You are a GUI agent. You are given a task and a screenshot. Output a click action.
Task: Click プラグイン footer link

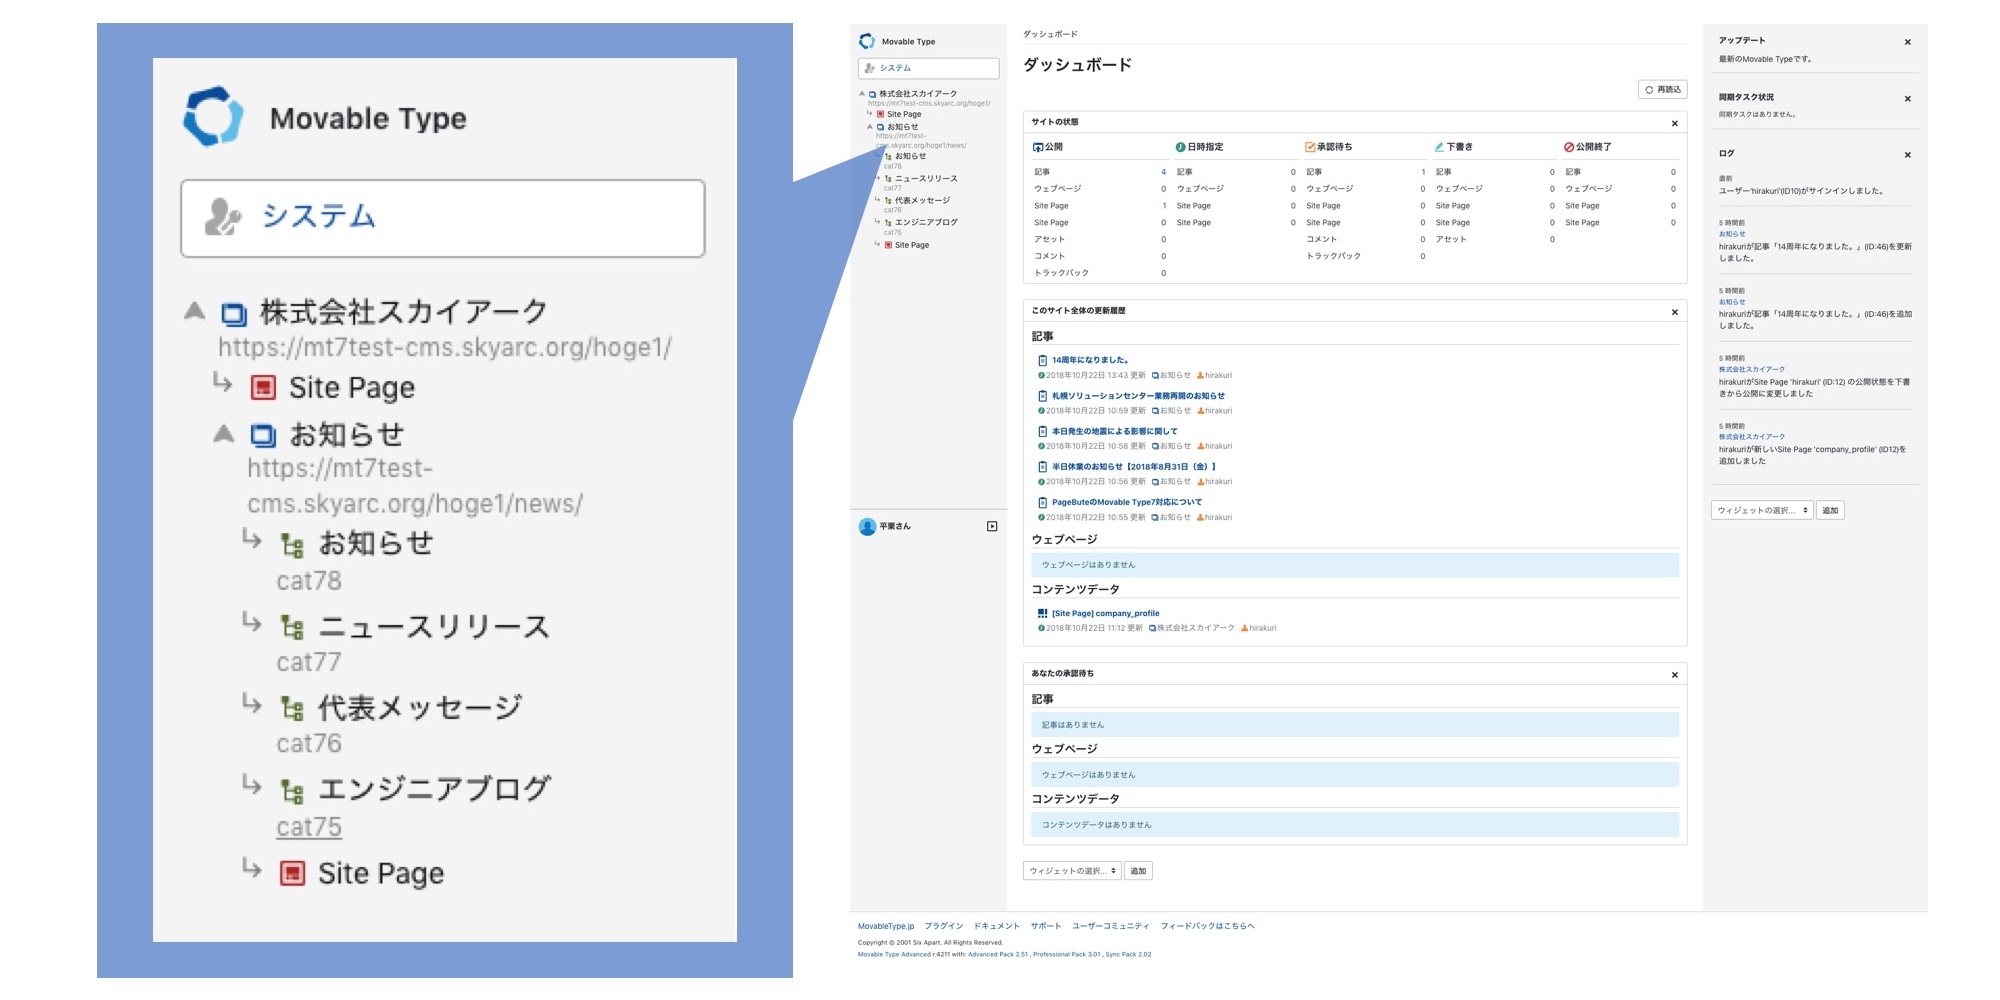tap(944, 926)
